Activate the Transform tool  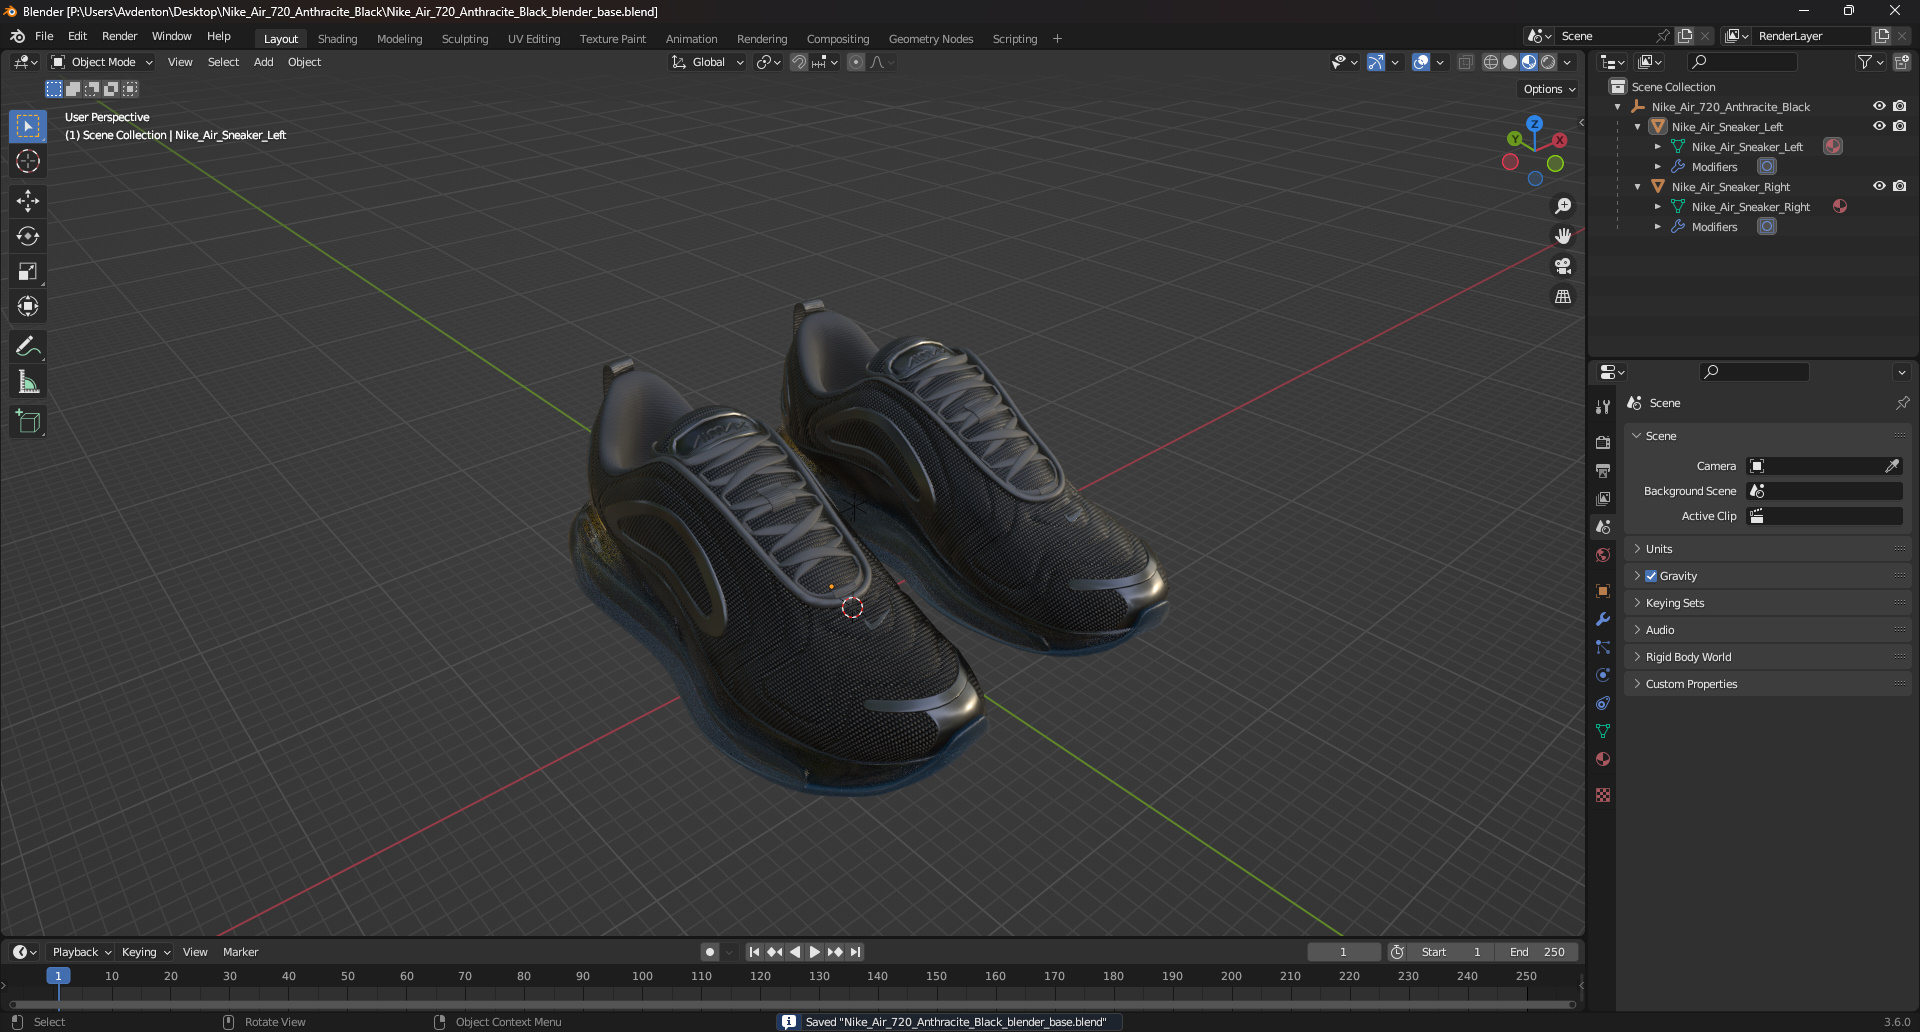click(28, 306)
